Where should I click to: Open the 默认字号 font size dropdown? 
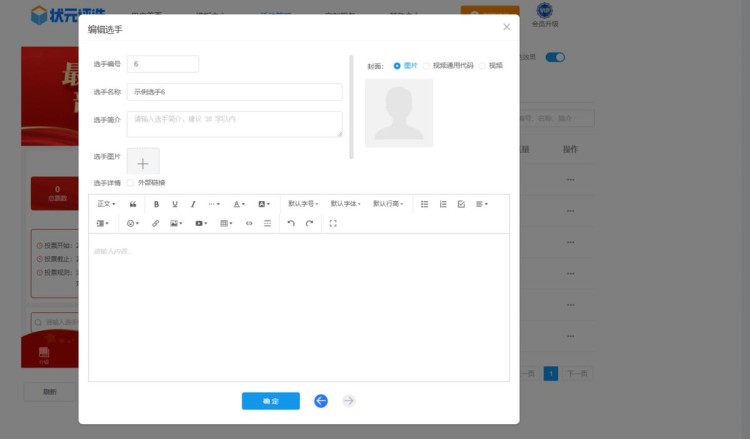(x=303, y=204)
